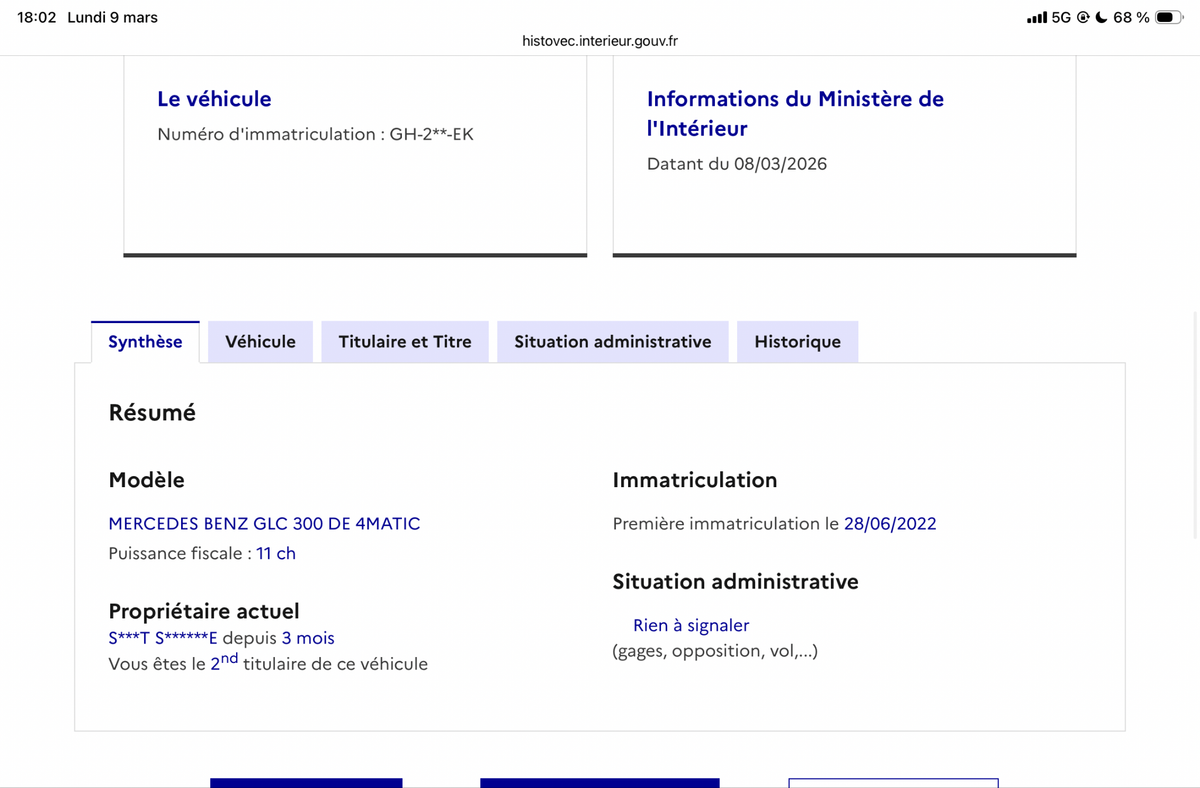Select the registration number GH-2**-EK text
Screen dimensions: 1200x788
431,134
